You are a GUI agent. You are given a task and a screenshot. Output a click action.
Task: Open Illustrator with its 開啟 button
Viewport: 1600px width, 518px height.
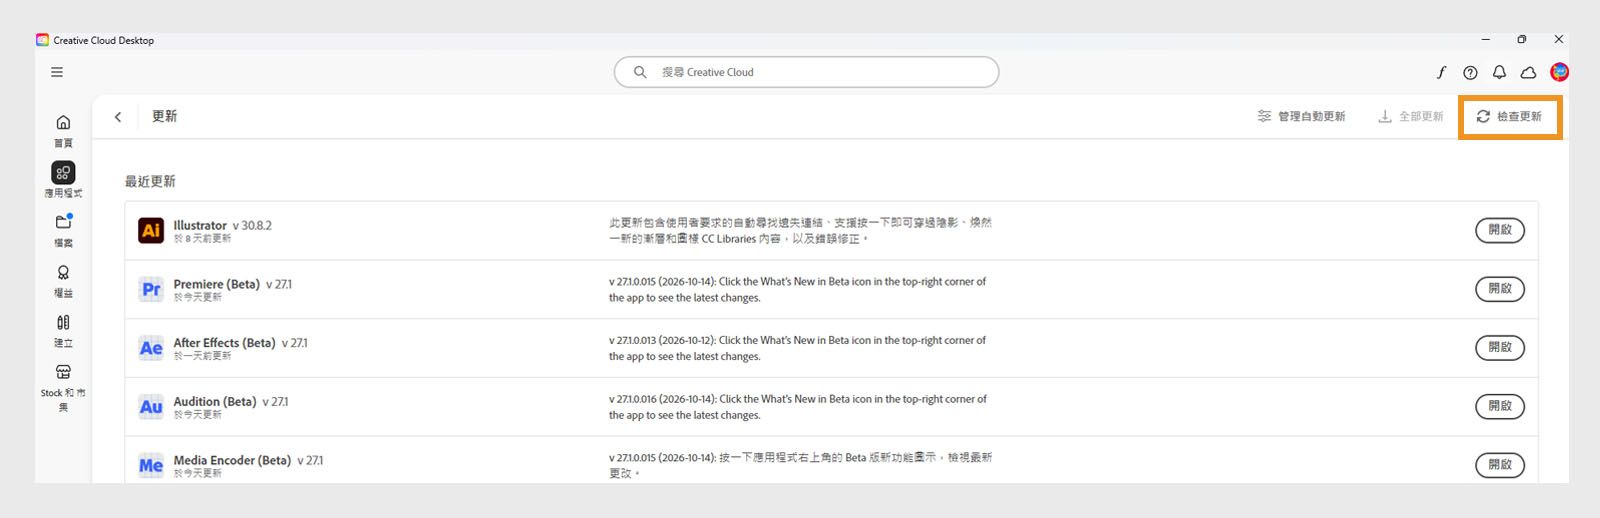click(1500, 230)
